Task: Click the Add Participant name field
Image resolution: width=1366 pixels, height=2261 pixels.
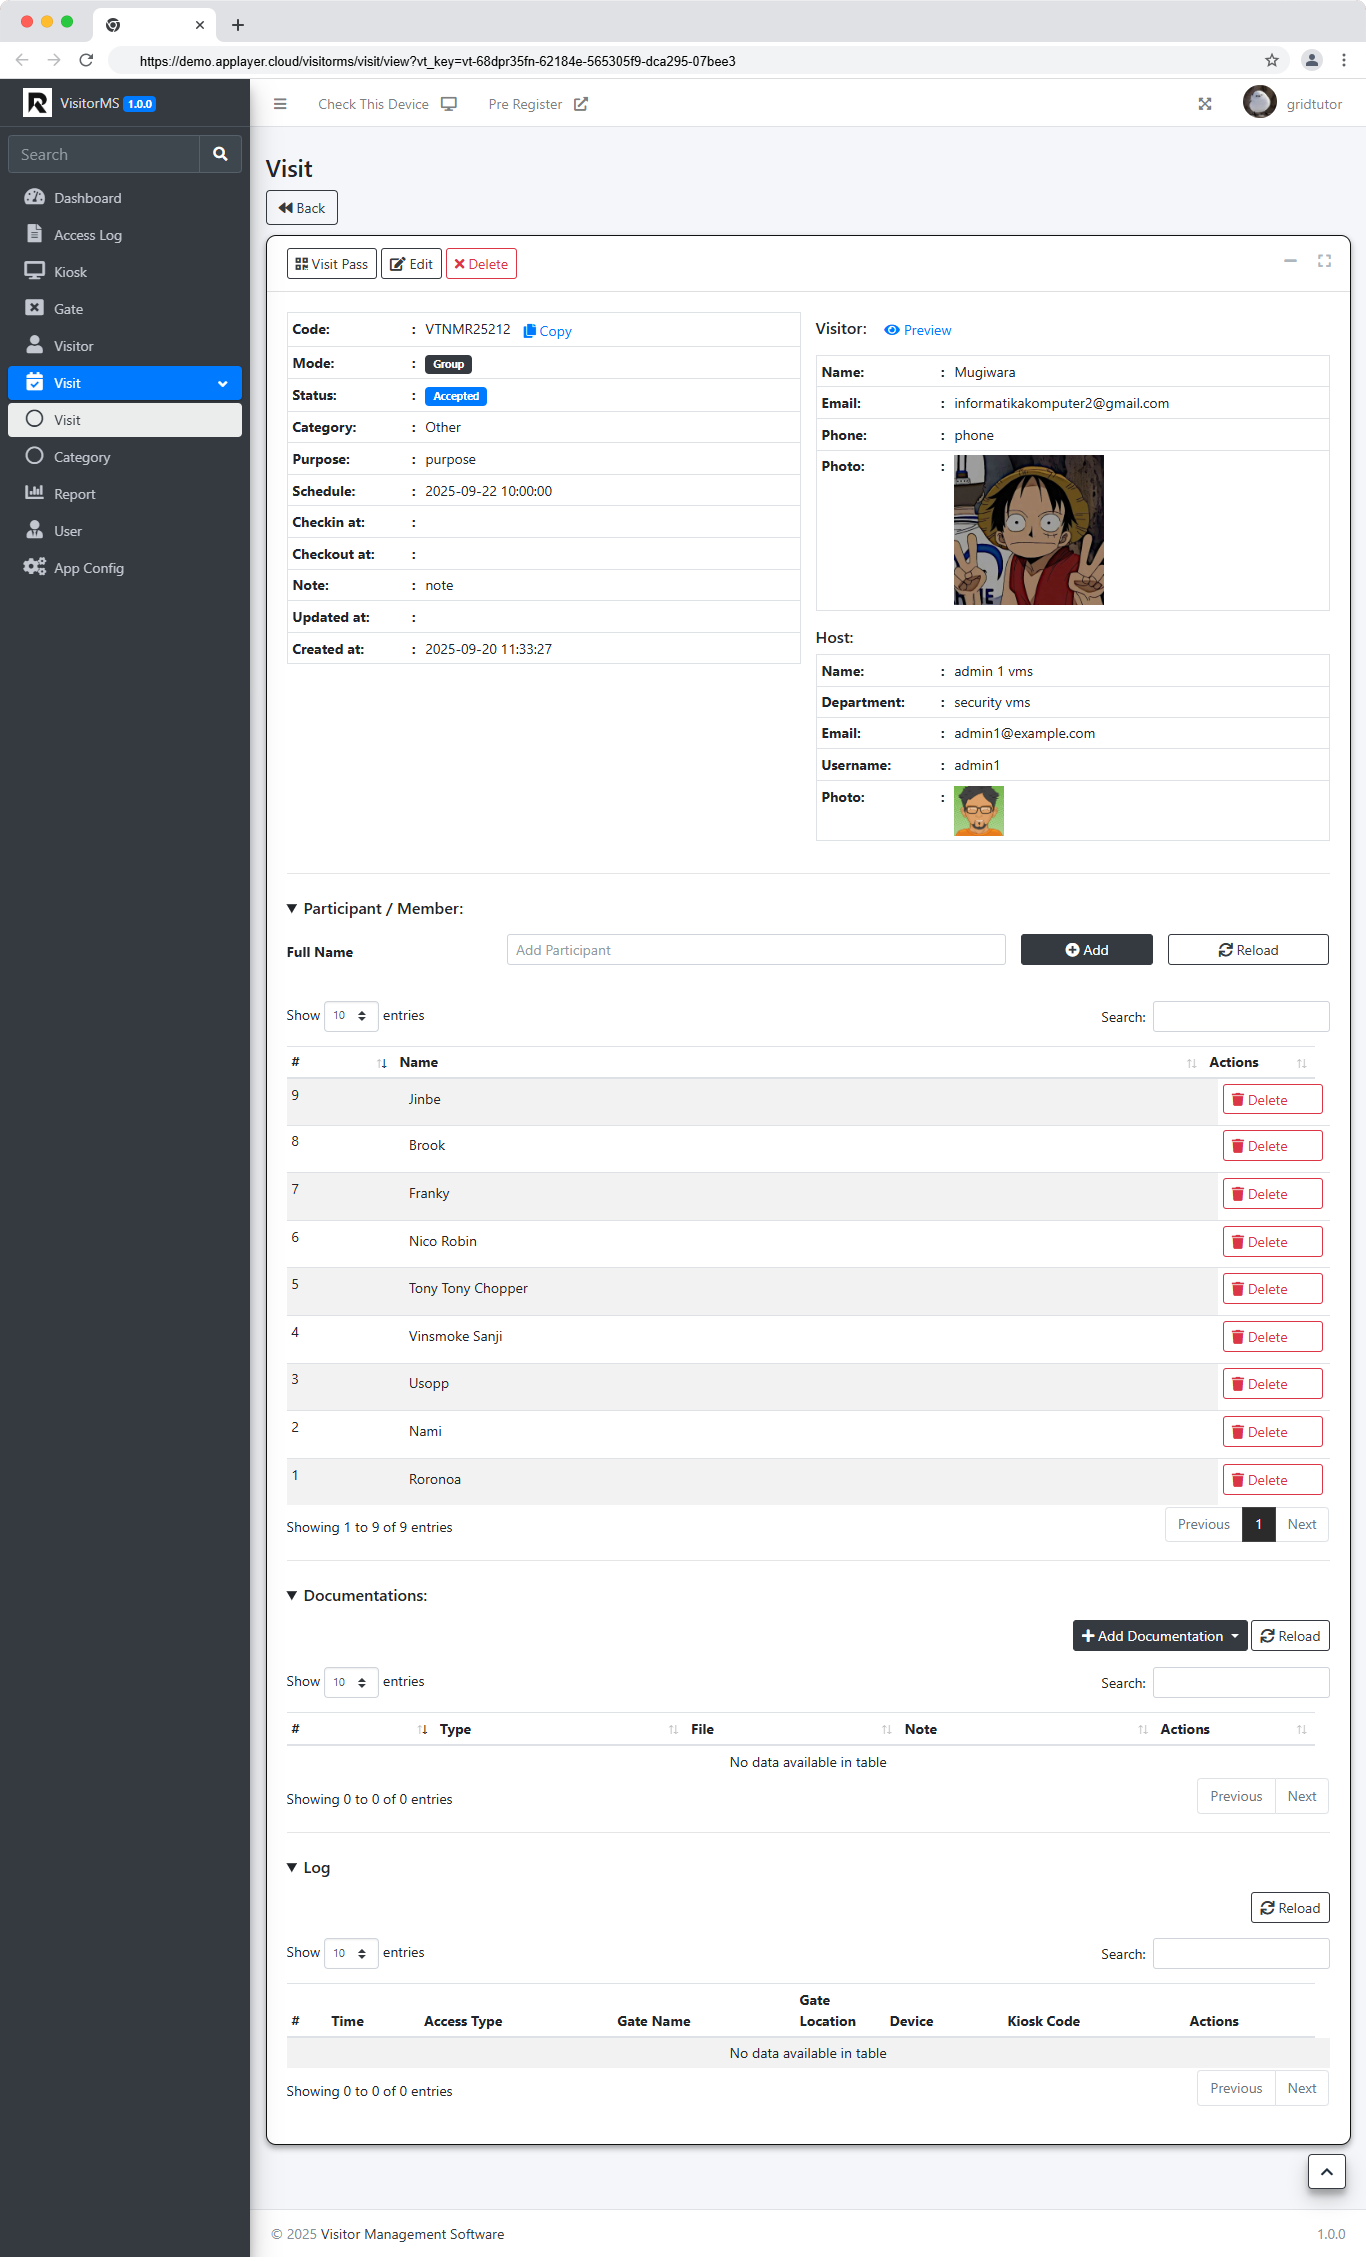Action: tap(756, 950)
